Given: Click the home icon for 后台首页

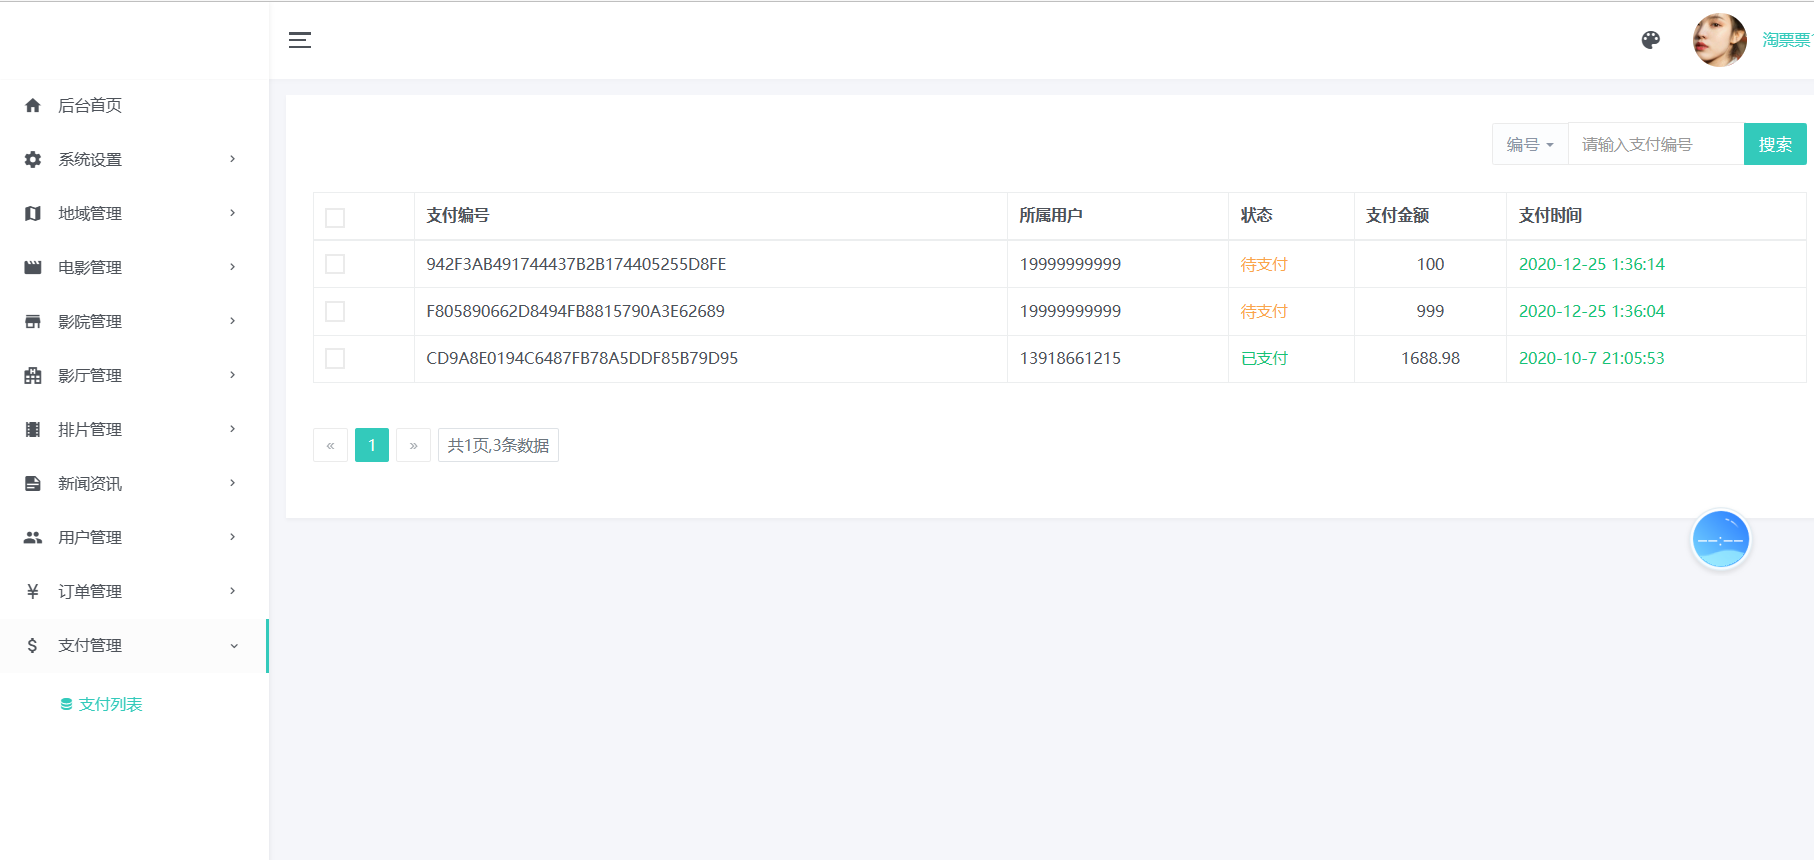Looking at the screenshot, I should pyautogui.click(x=33, y=105).
